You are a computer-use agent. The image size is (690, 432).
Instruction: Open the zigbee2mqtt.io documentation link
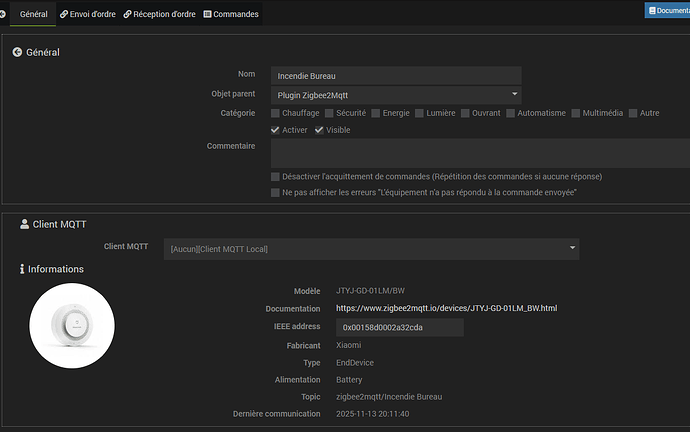click(x=445, y=308)
